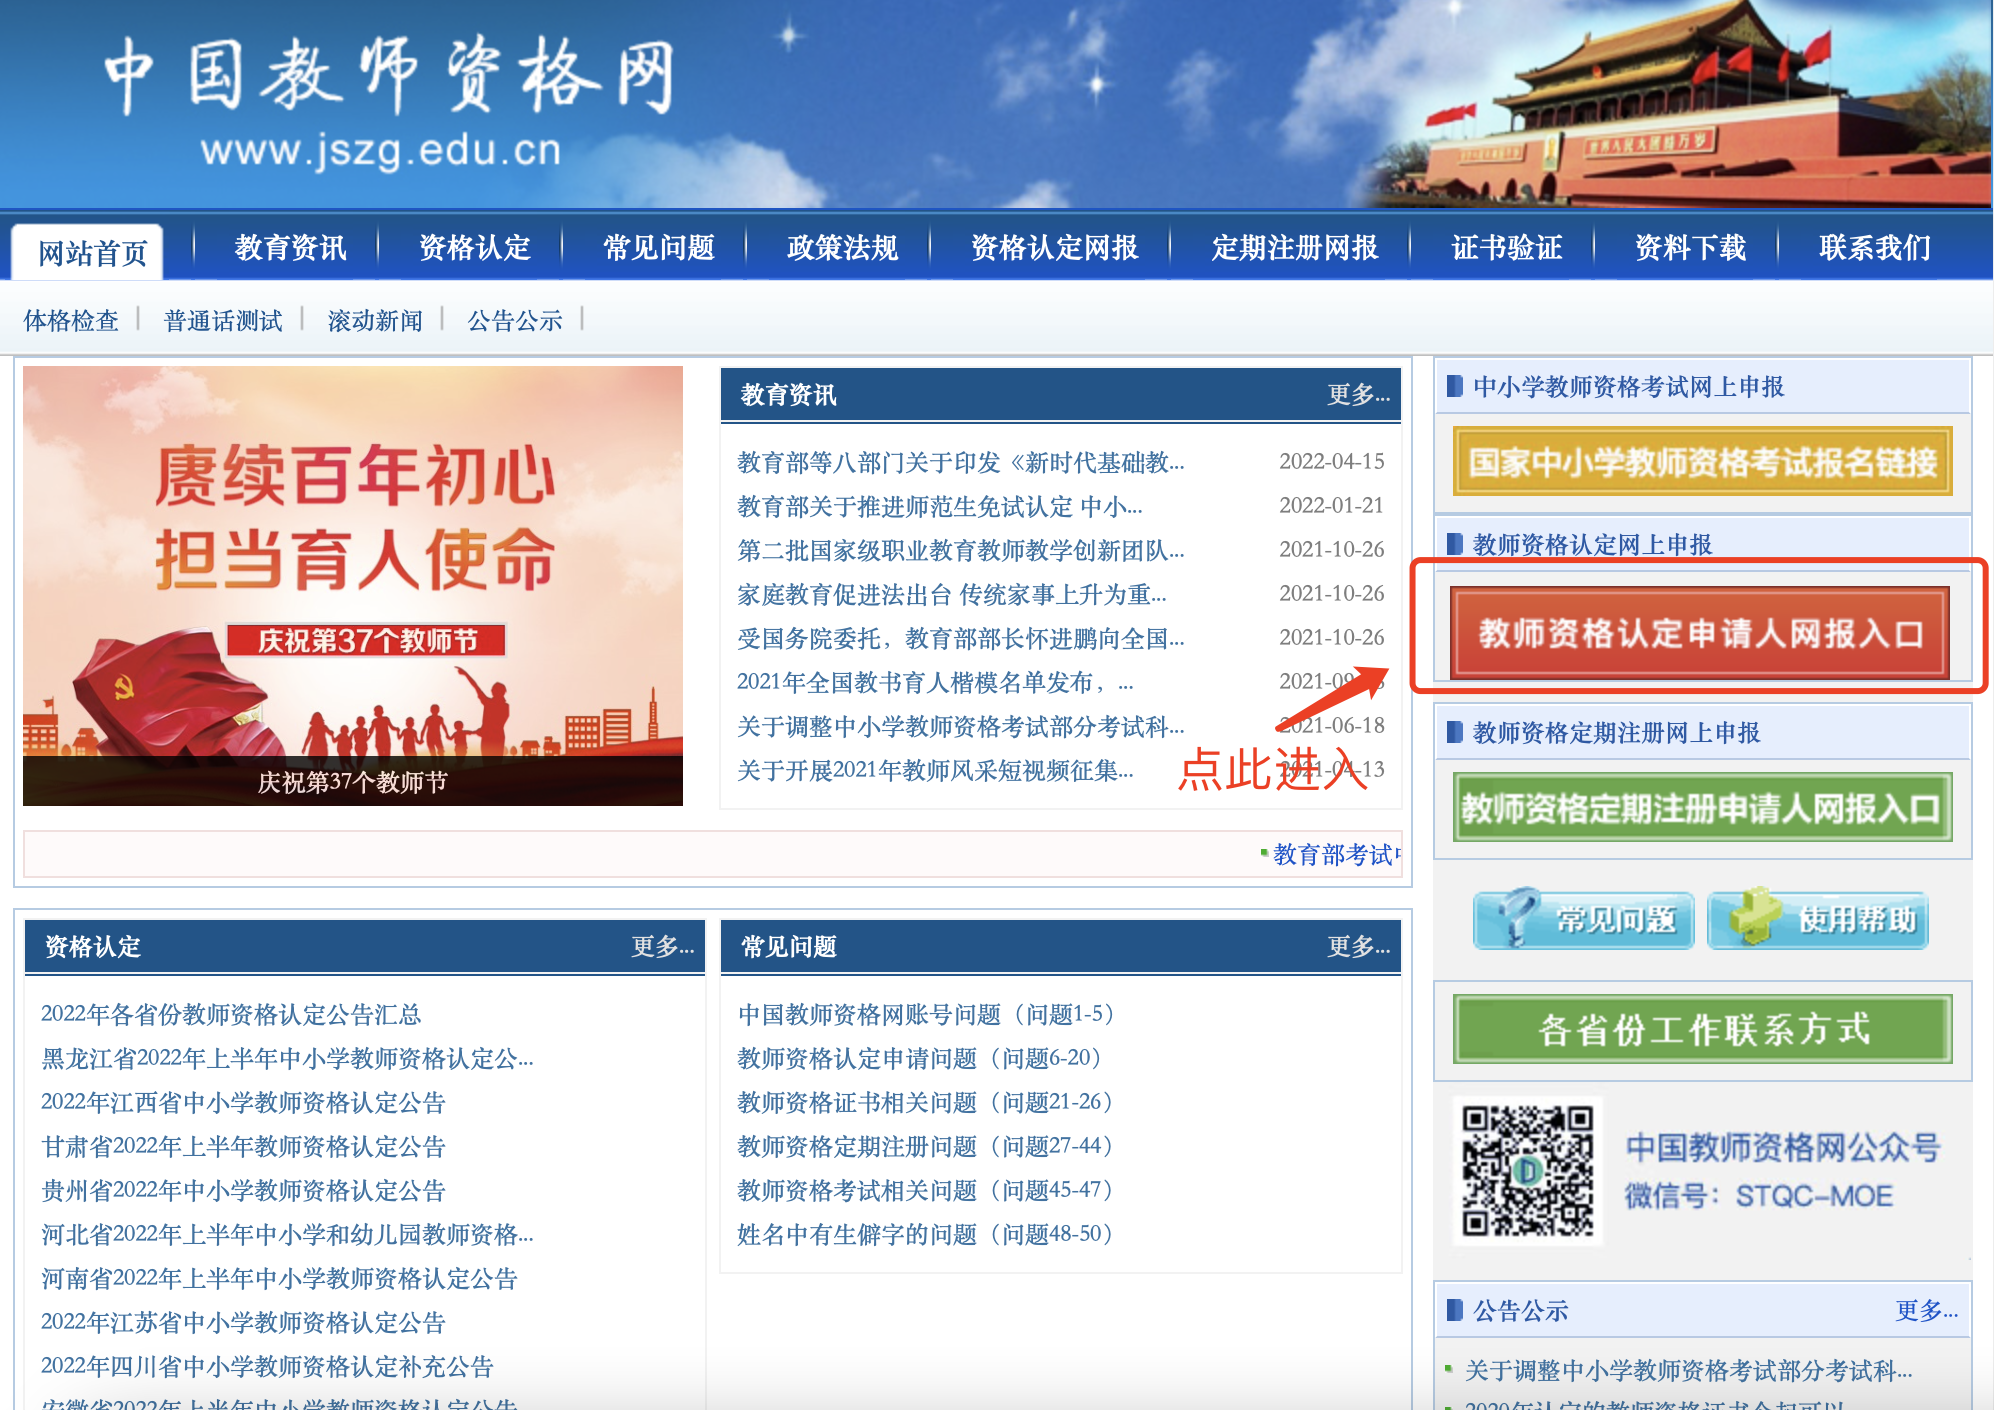This screenshot has height=1410, width=1994.
Task: Expand 更多 in the 公告公示 sidebar
Action: [1925, 1310]
